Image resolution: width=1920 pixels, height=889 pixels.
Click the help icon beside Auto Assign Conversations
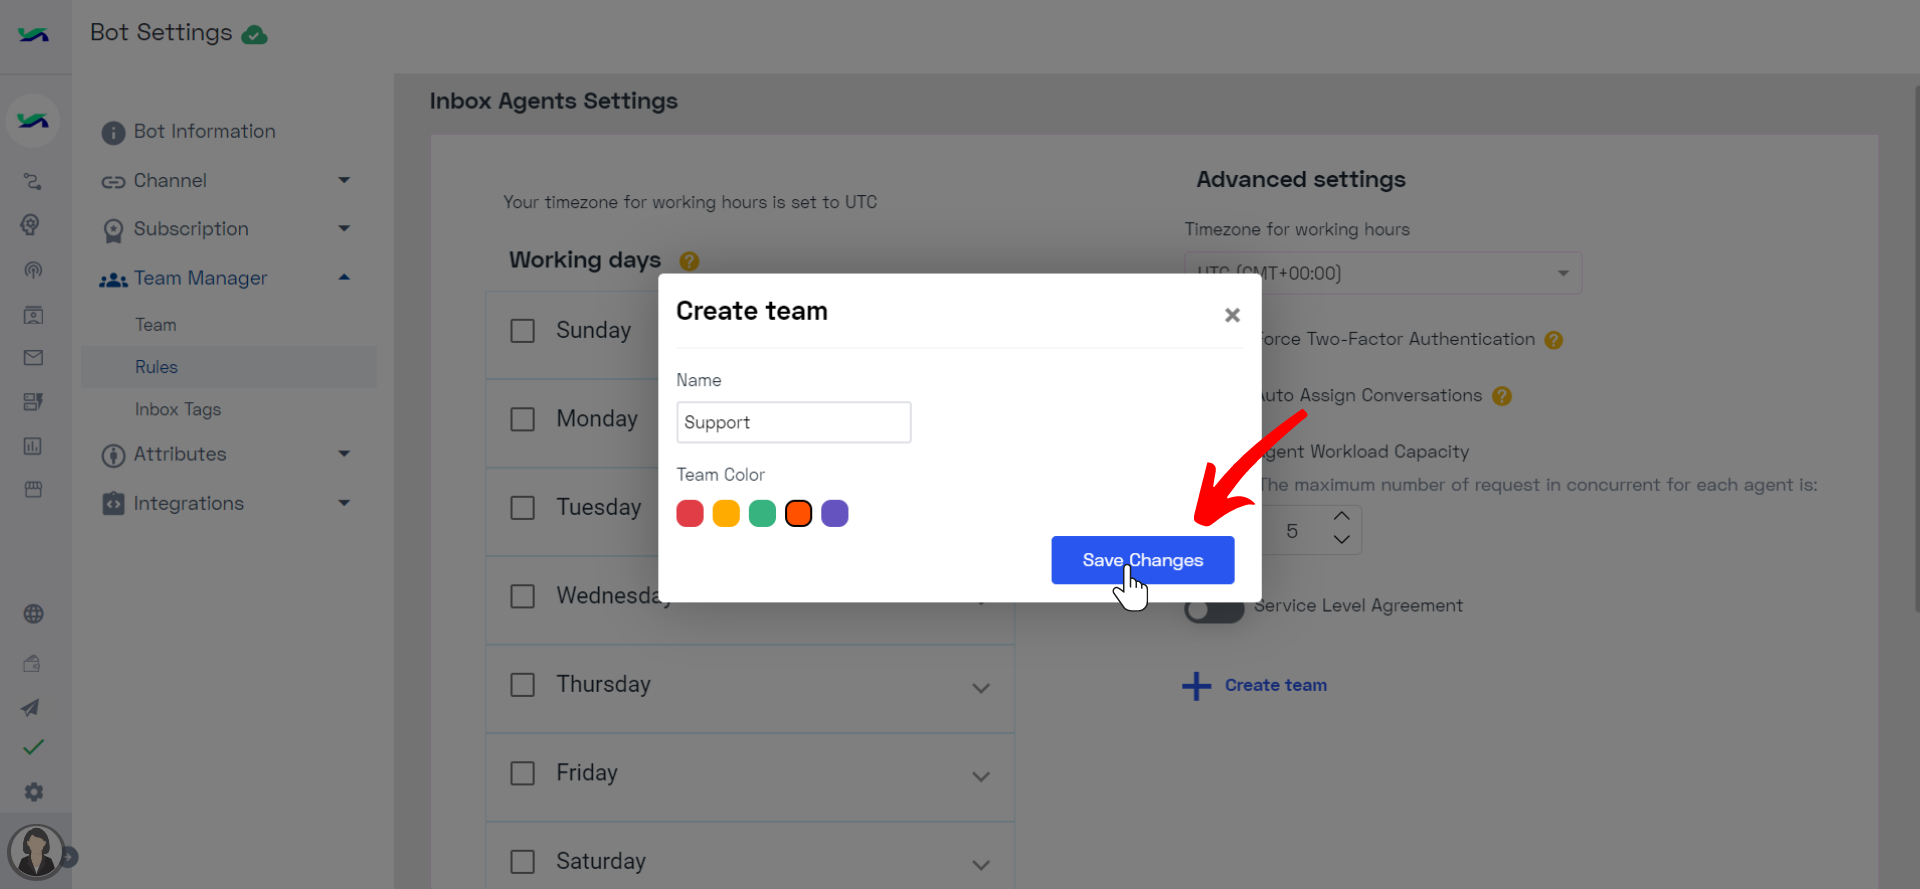[1501, 396]
